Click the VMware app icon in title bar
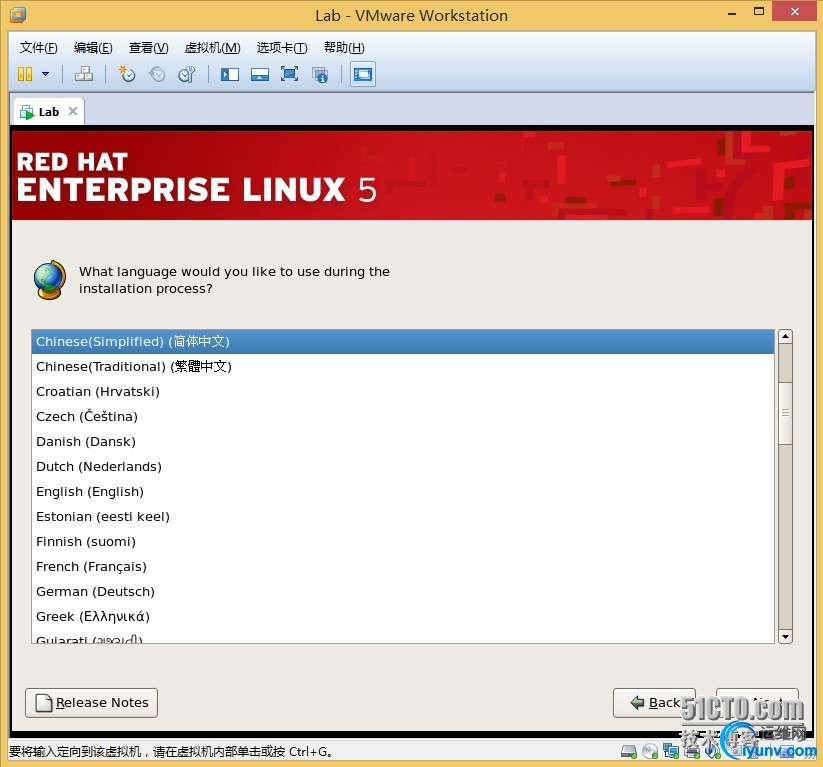This screenshot has height=767, width=823. [x=18, y=15]
